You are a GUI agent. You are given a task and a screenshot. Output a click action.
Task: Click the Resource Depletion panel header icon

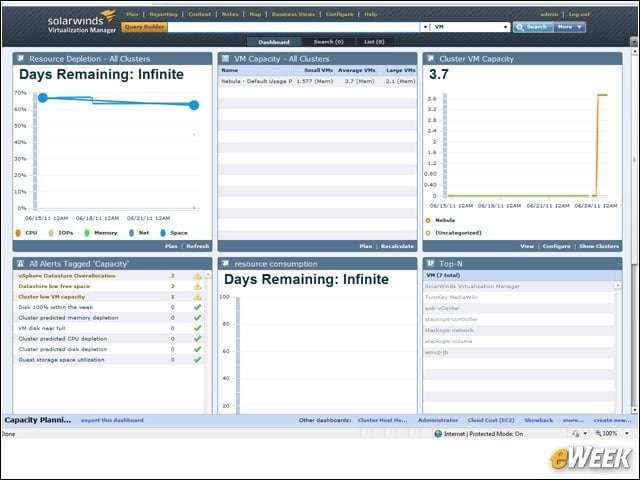click(20, 59)
